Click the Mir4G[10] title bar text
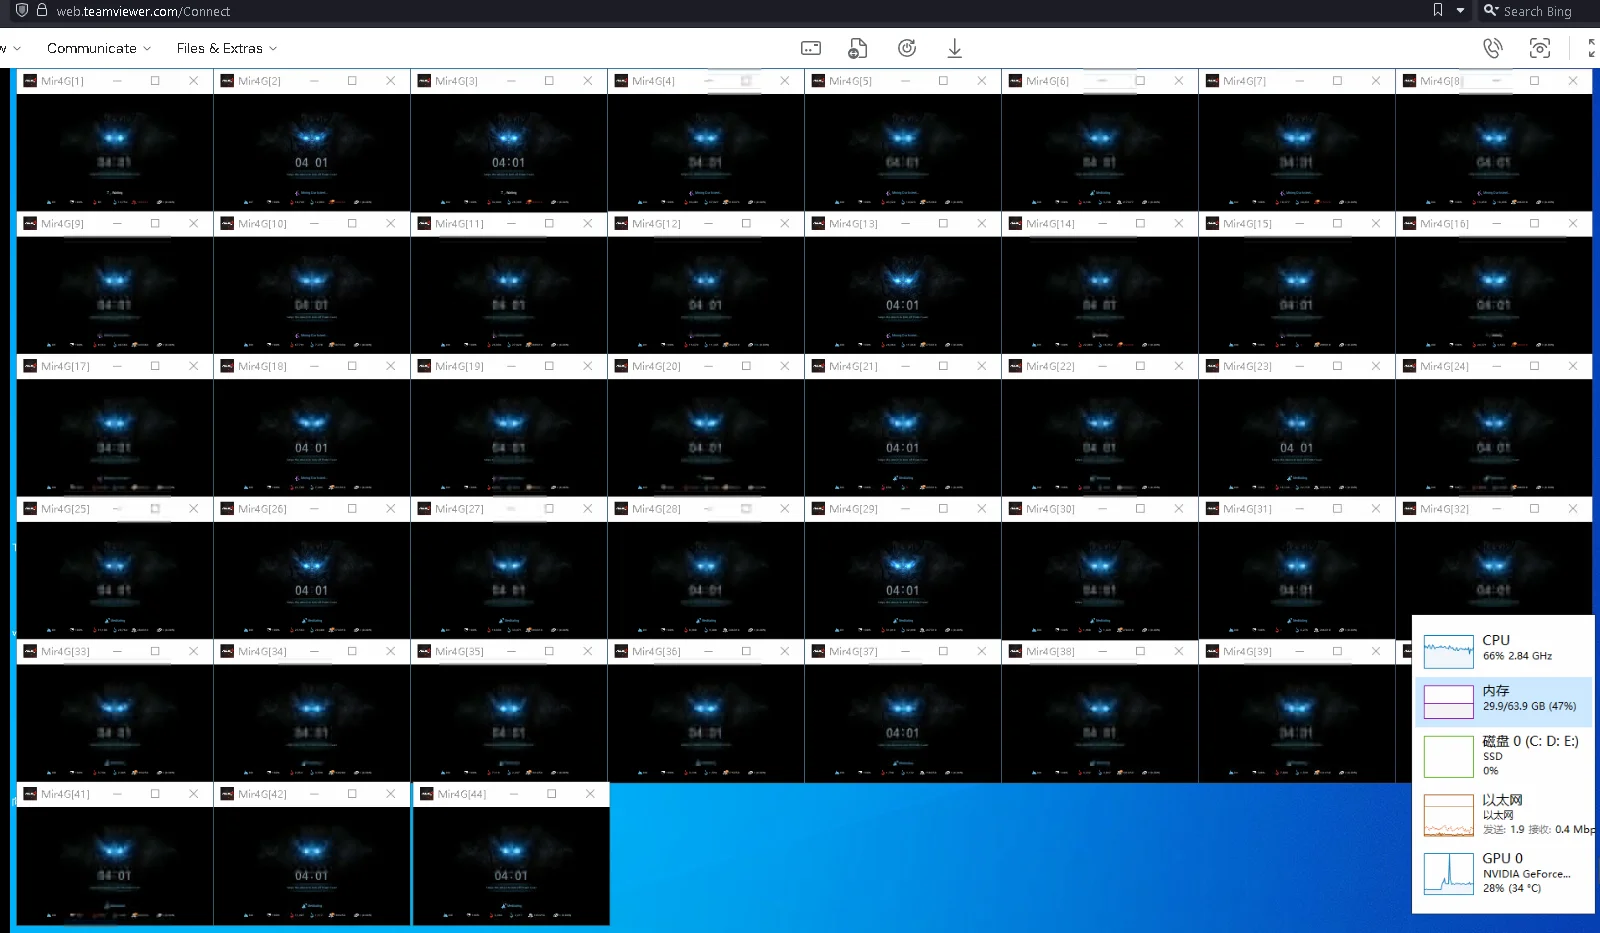 (262, 224)
